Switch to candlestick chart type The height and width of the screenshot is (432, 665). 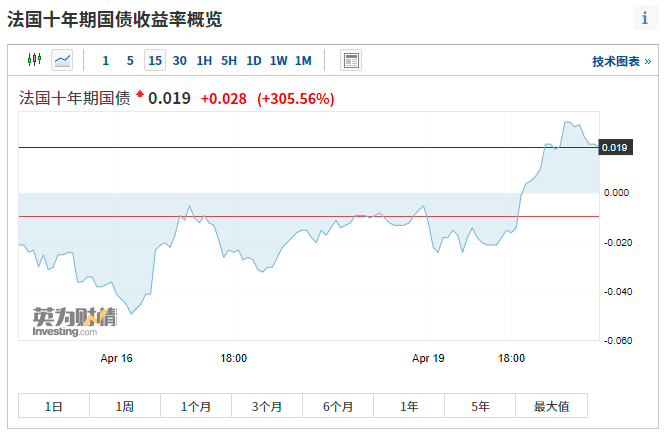click(35, 60)
